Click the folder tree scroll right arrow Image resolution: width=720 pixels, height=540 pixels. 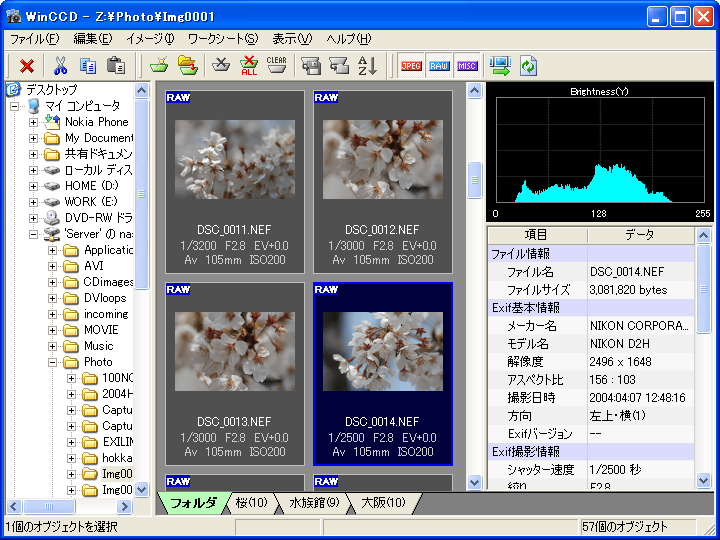point(124,506)
